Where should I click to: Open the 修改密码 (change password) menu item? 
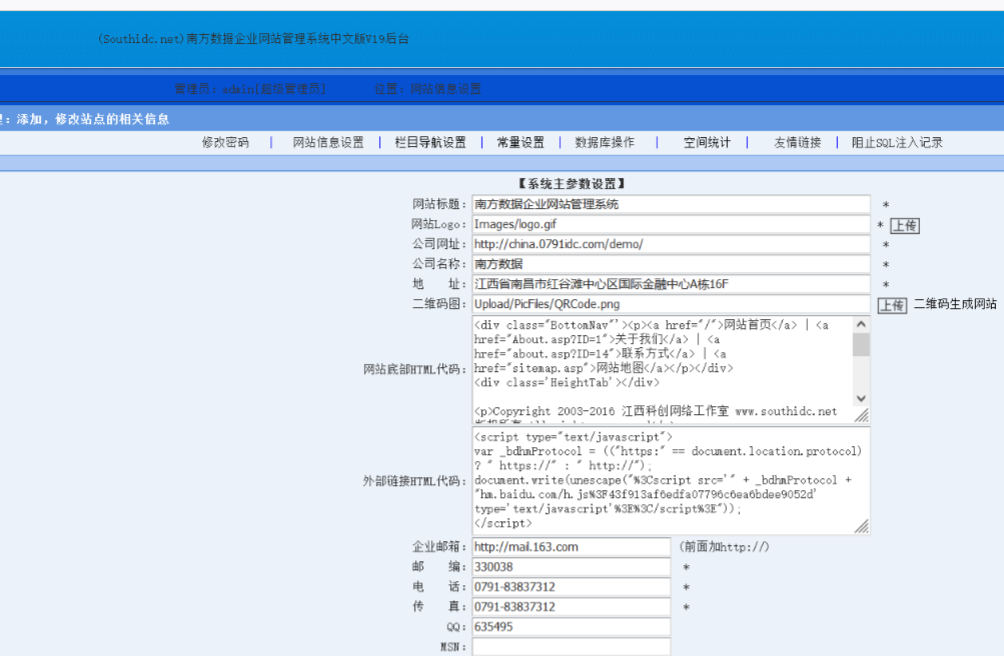(228, 142)
